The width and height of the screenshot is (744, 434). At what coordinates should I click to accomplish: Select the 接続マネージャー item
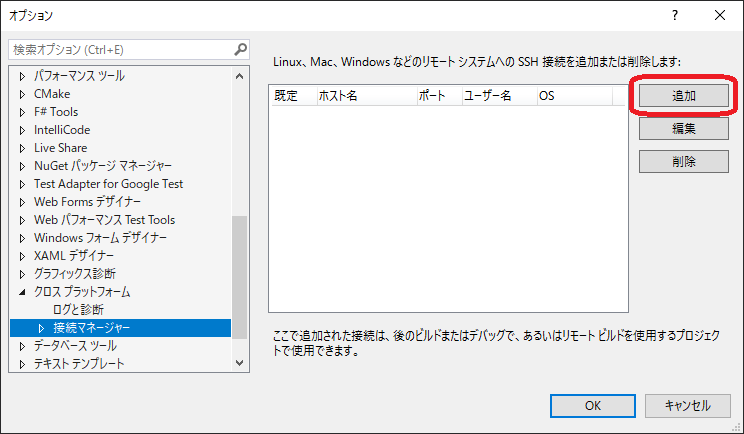(91, 328)
